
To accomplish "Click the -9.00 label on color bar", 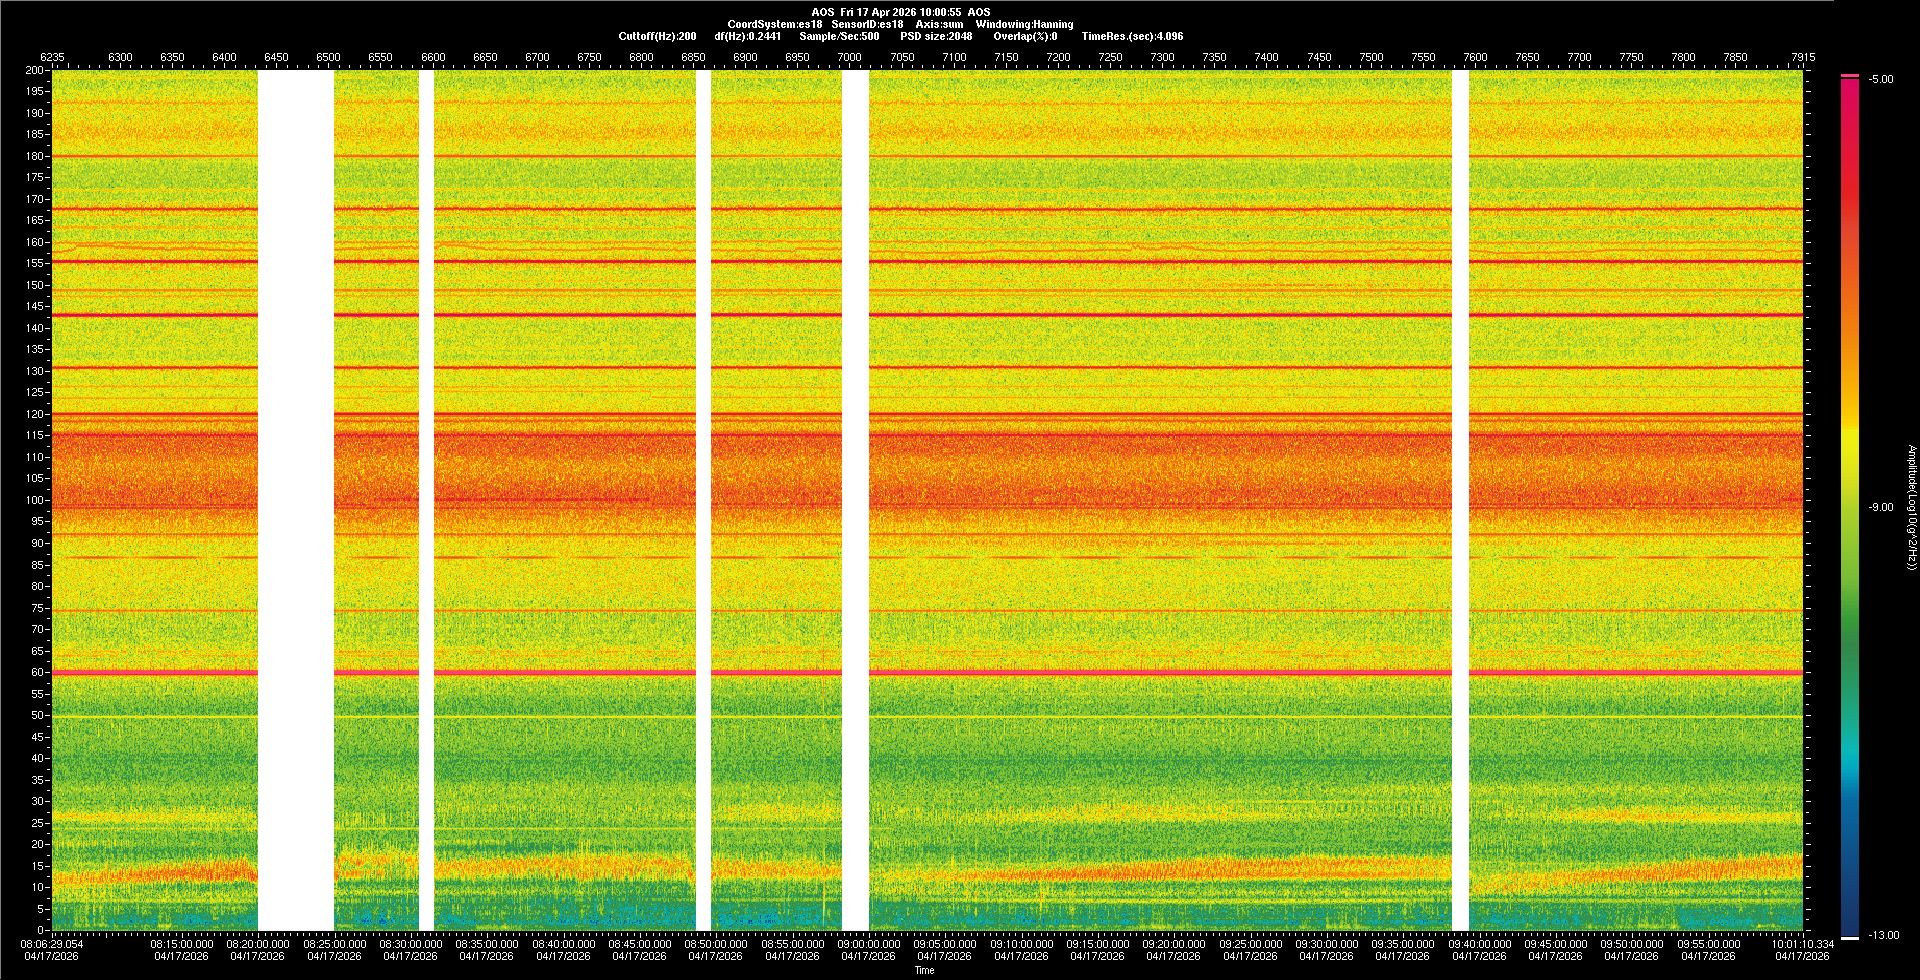I will (1880, 507).
